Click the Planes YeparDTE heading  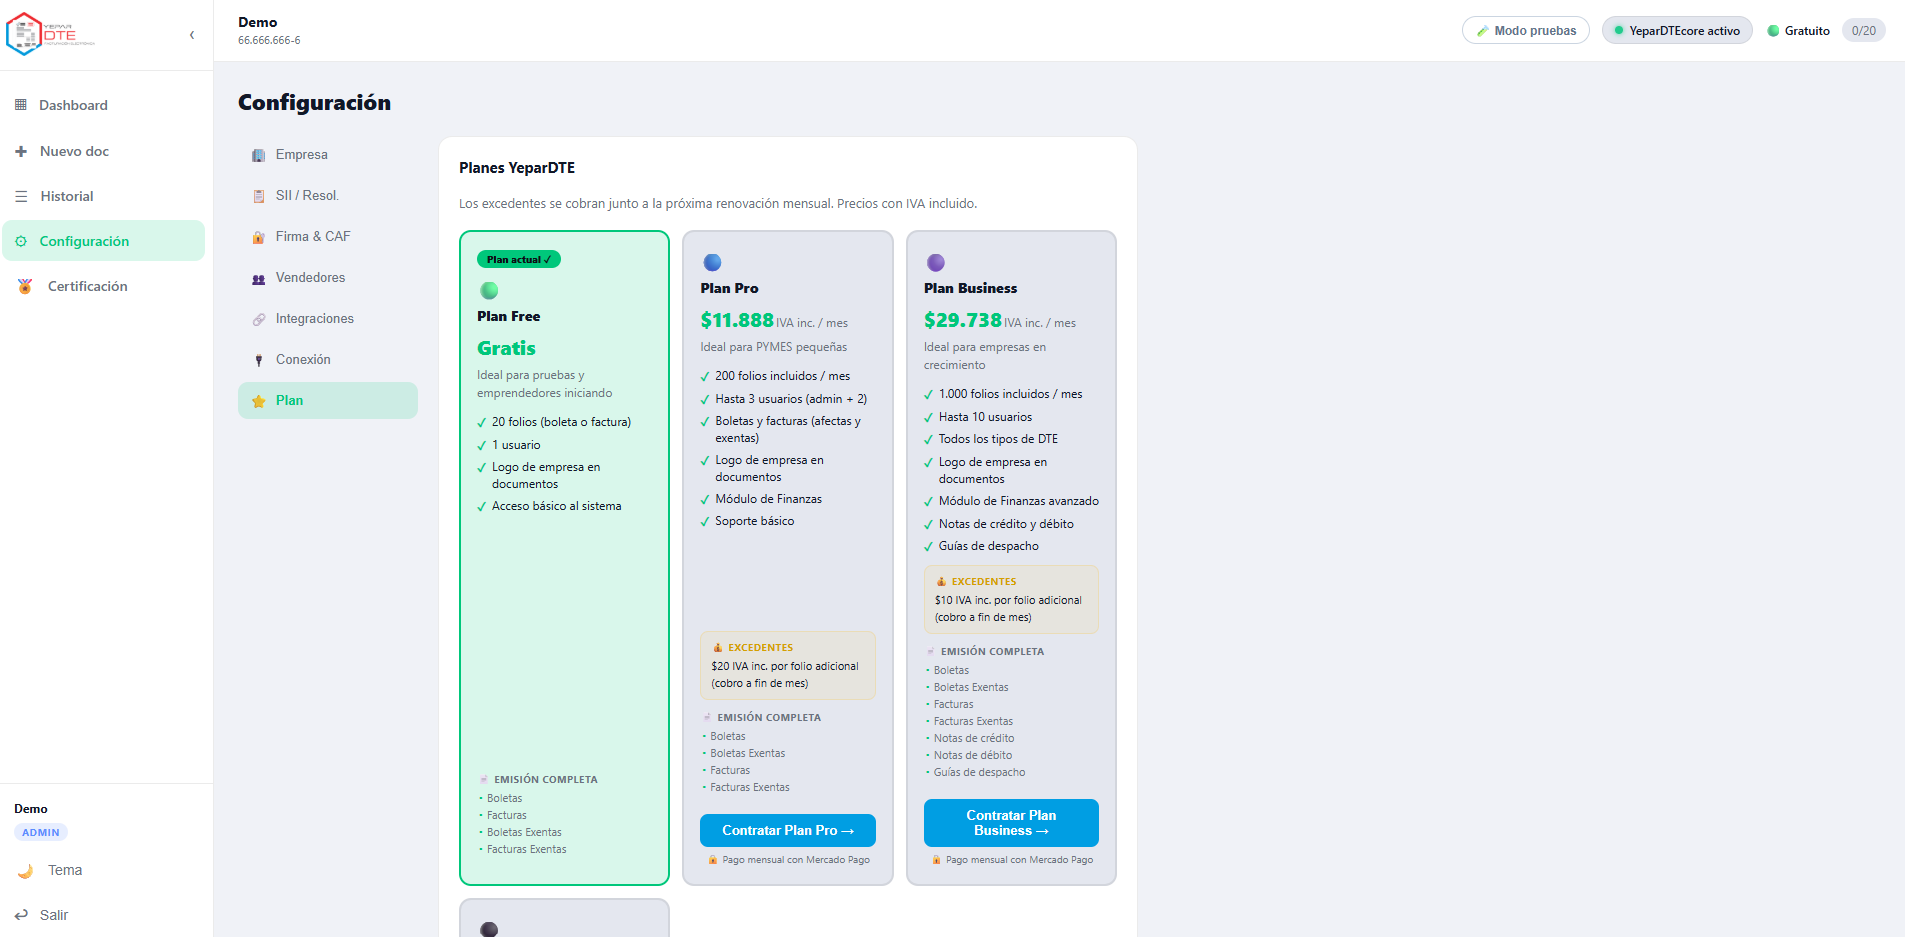pyautogui.click(x=517, y=168)
